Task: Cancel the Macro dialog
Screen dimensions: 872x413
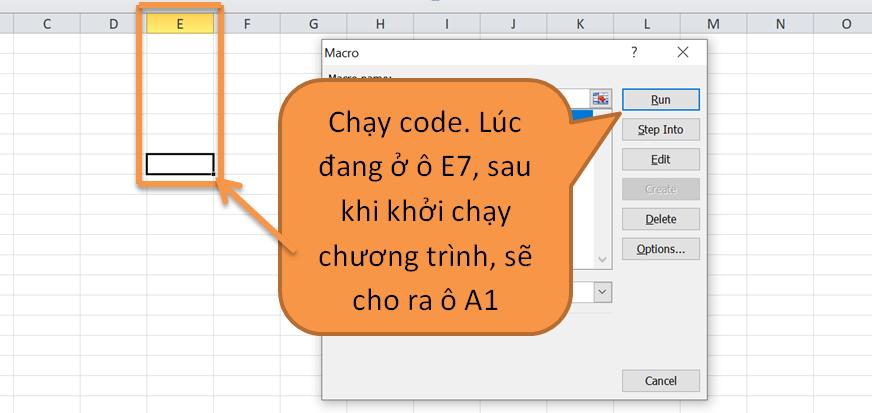Action: tap(661, 381)
